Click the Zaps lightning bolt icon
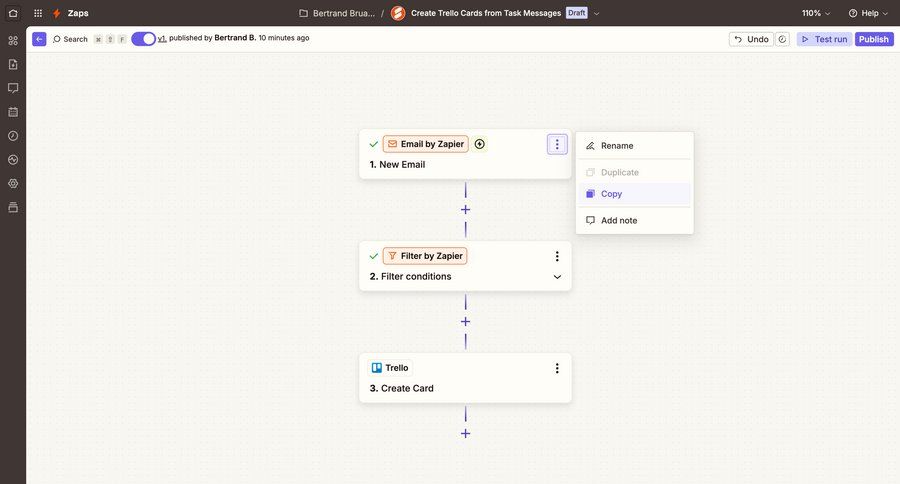The width and height of the screenshot is (900, 484). pyautogui.click(x=57, y=13)
